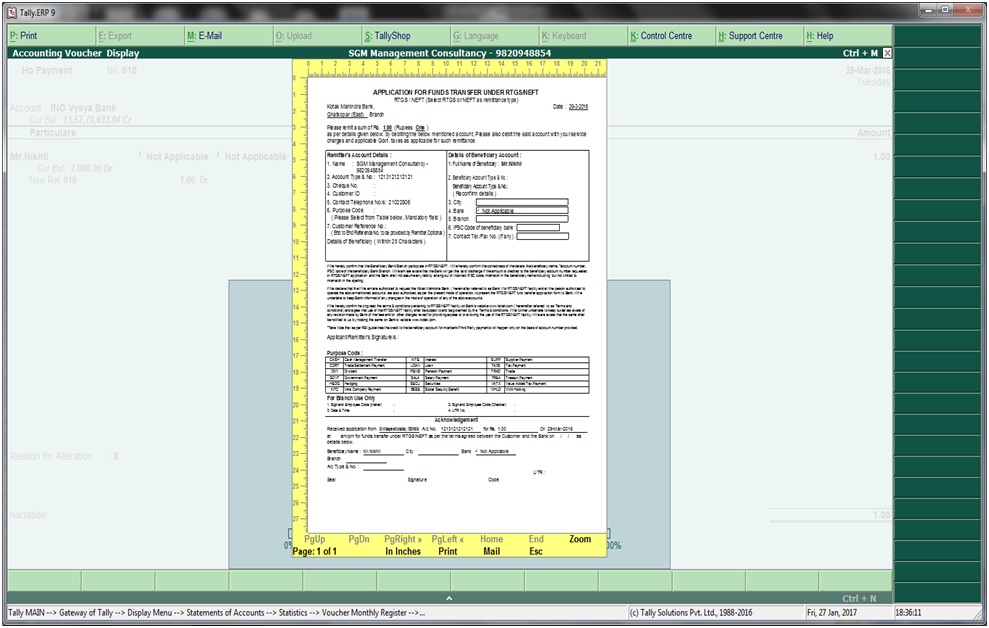Close the voucher display with the X icon
989x628 pixels.
click(x=887, y=53)
